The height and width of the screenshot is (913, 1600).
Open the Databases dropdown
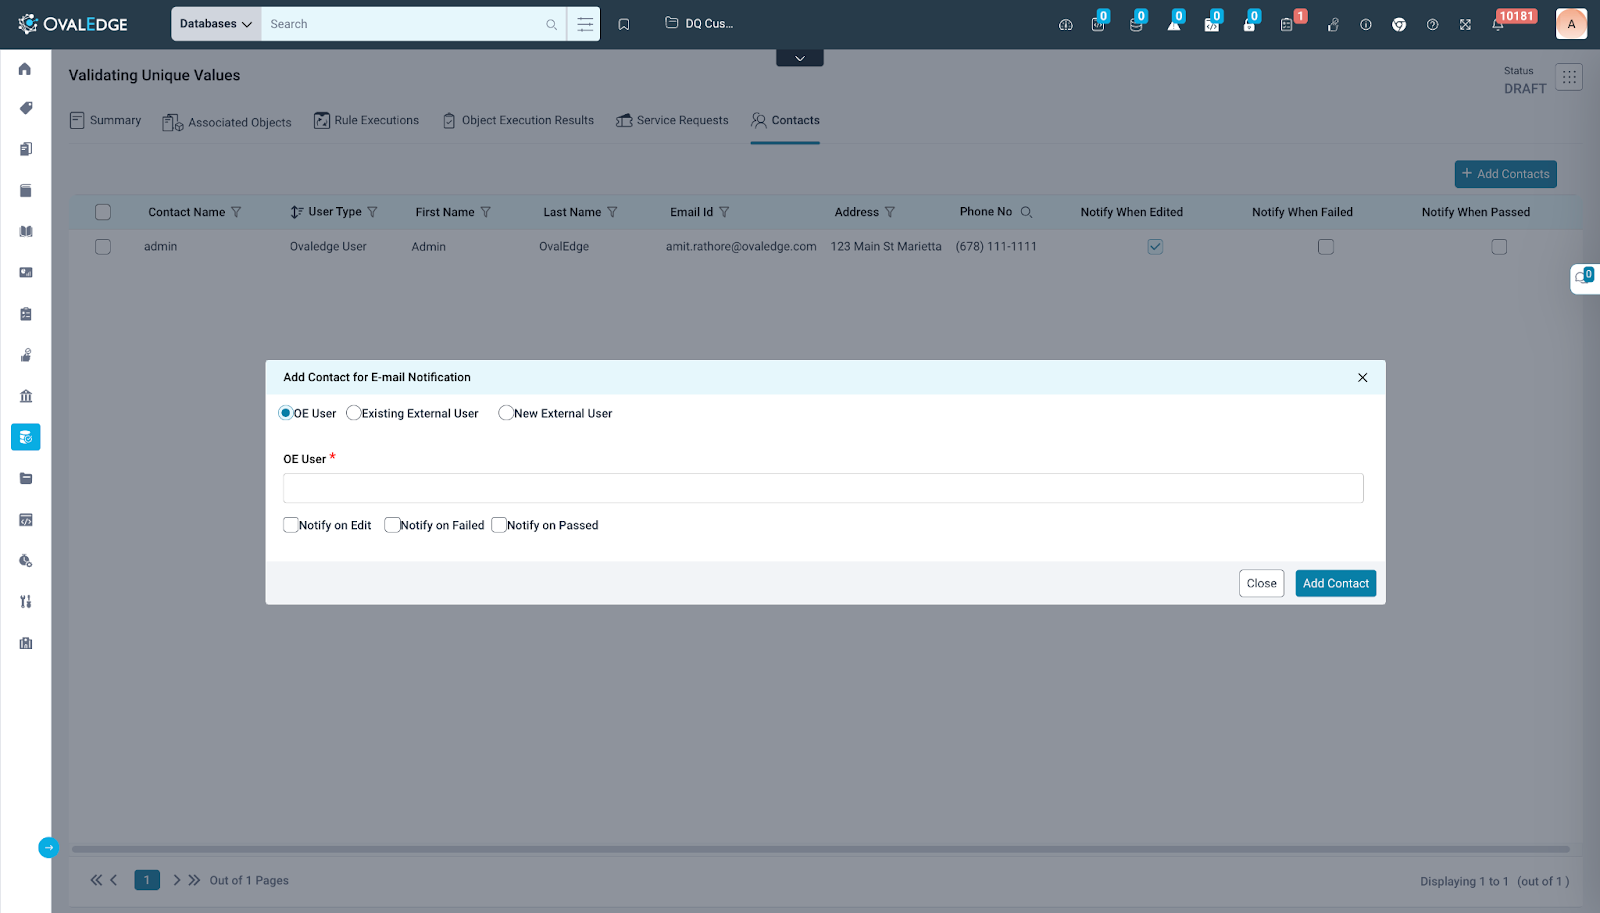point(216,24)
